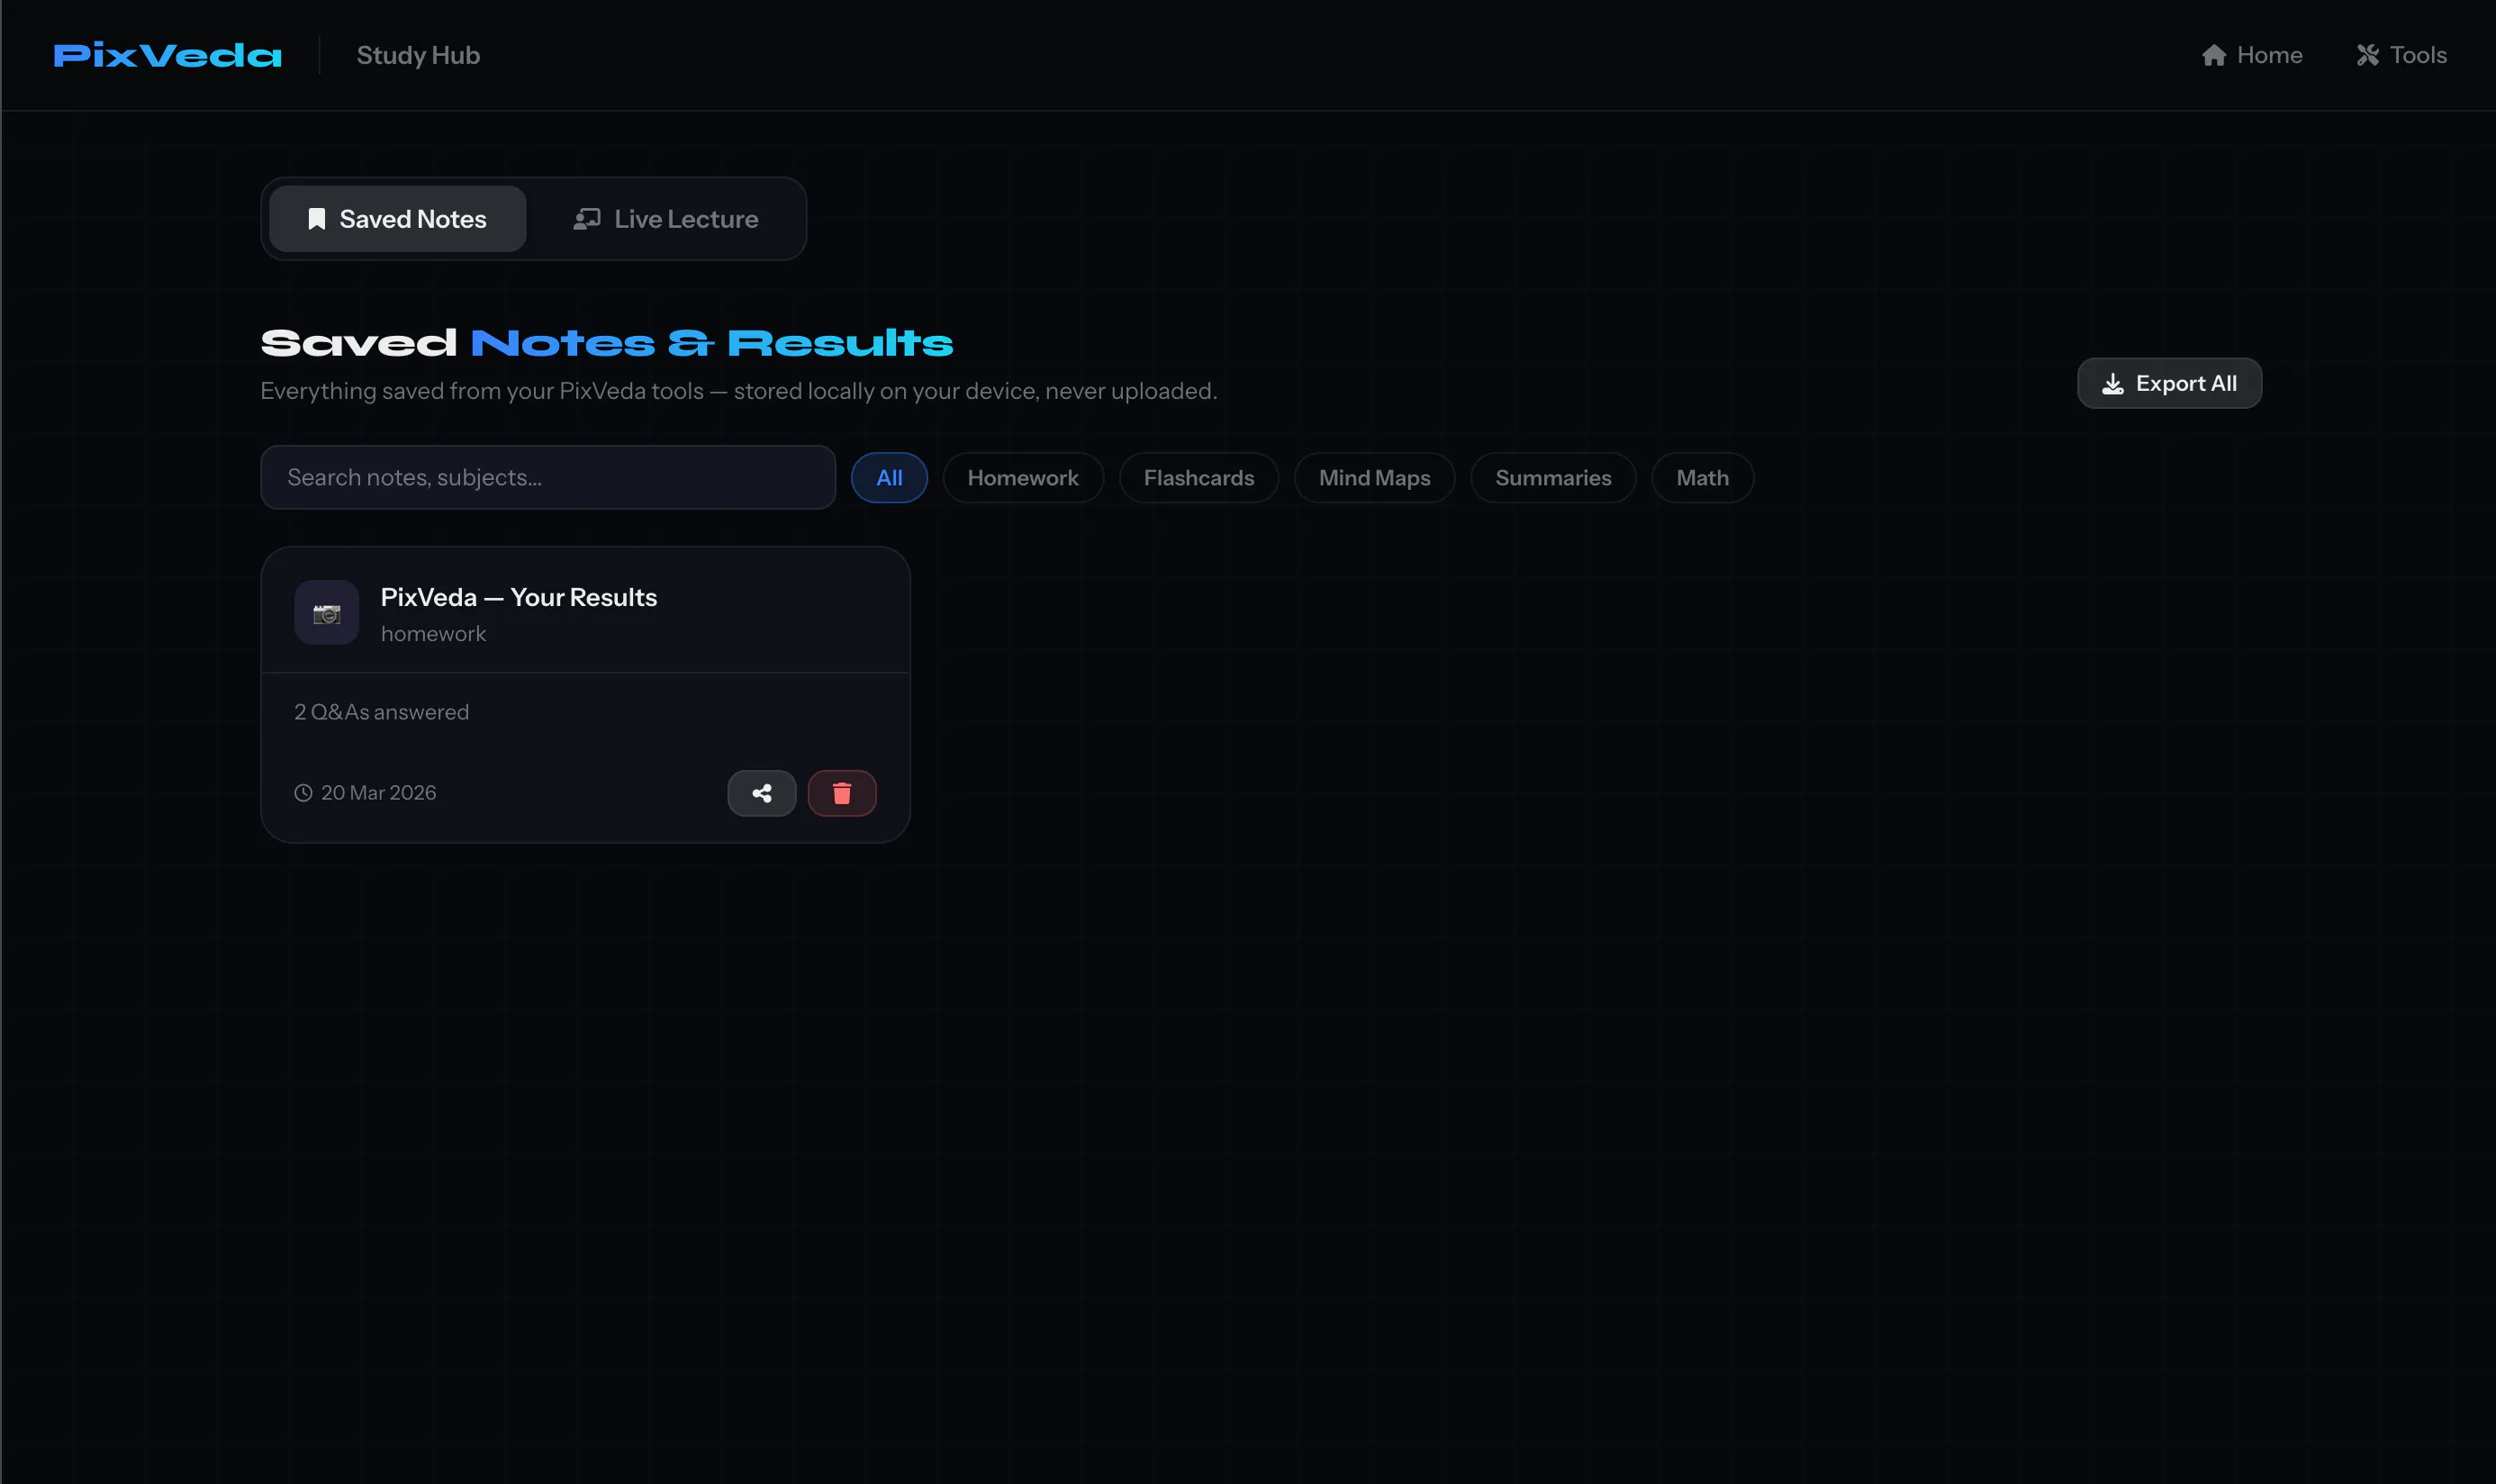Click the Study Hub header label
Viewport: 2496px width, 1484px height.
418,55
